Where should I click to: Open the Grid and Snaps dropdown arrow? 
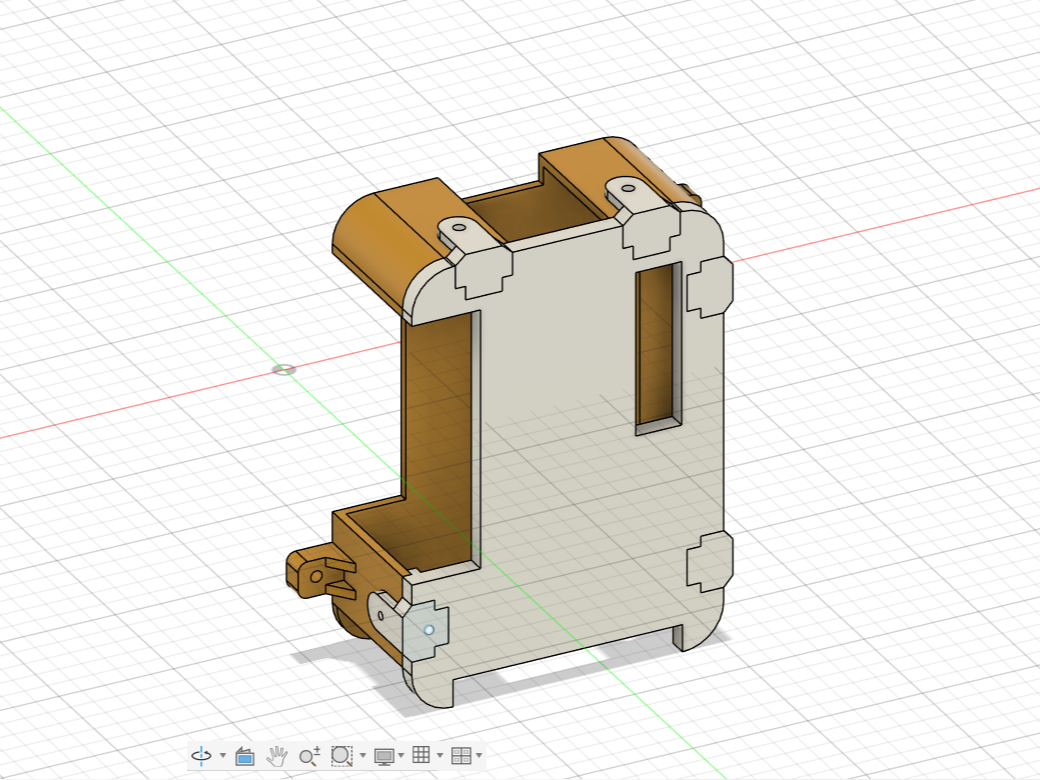coord(440,755)
